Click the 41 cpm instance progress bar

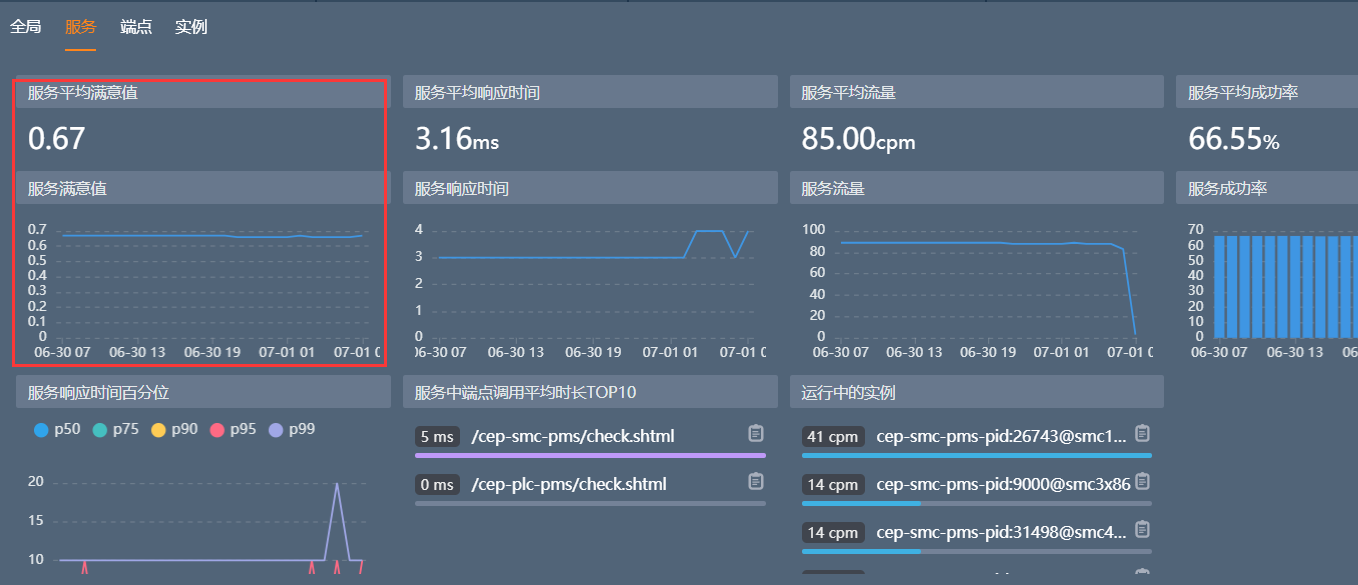click(976, 455)
